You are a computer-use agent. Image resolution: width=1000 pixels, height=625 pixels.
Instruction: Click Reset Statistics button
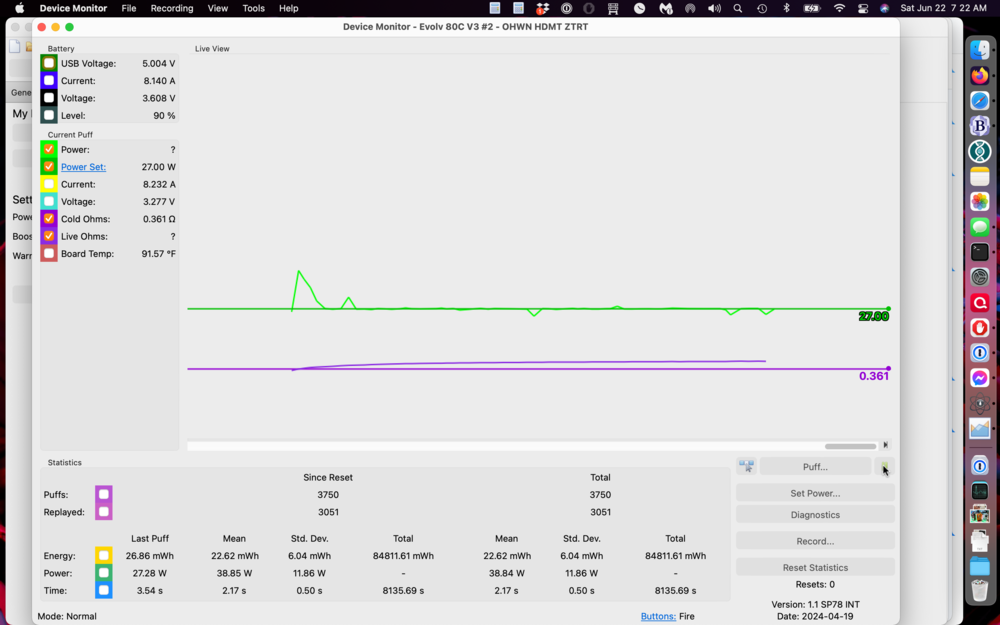click(x=815, y=567)
